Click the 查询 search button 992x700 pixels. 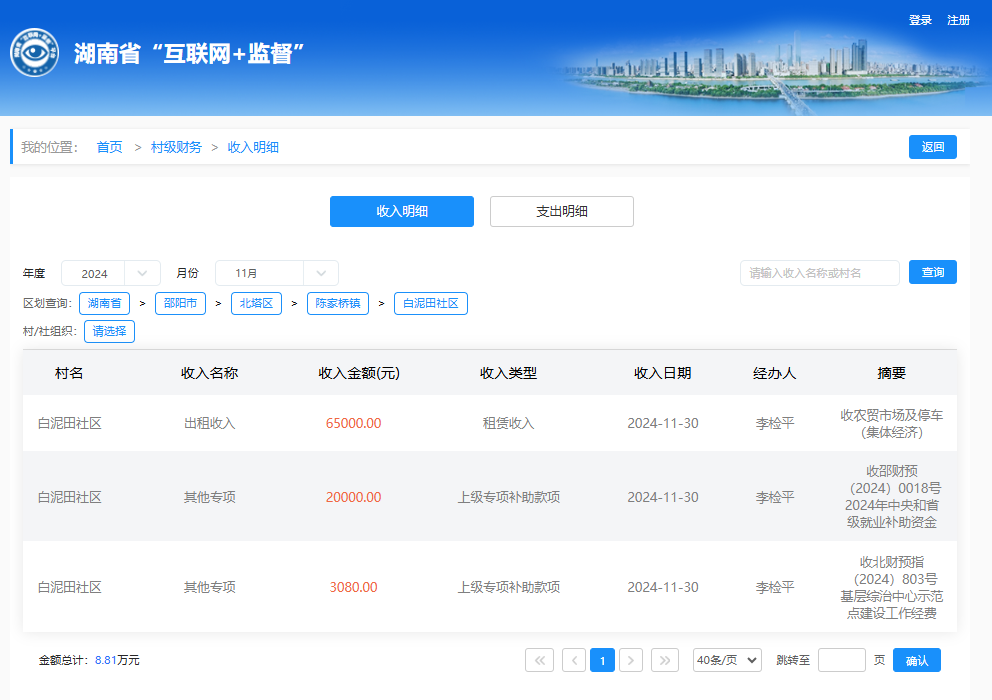(x=933, y=272)
